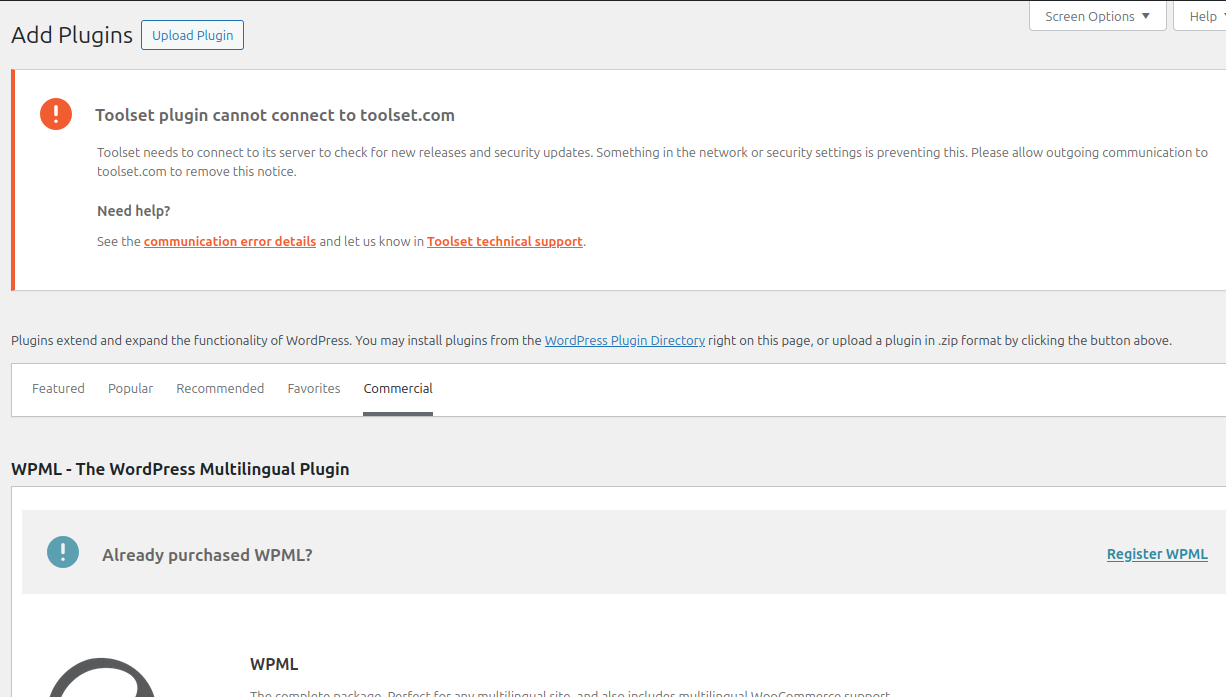Viewport: 1226px width, 697px height.
Task: Switch to the Featured tab
Action: click(x=58, y=389)
